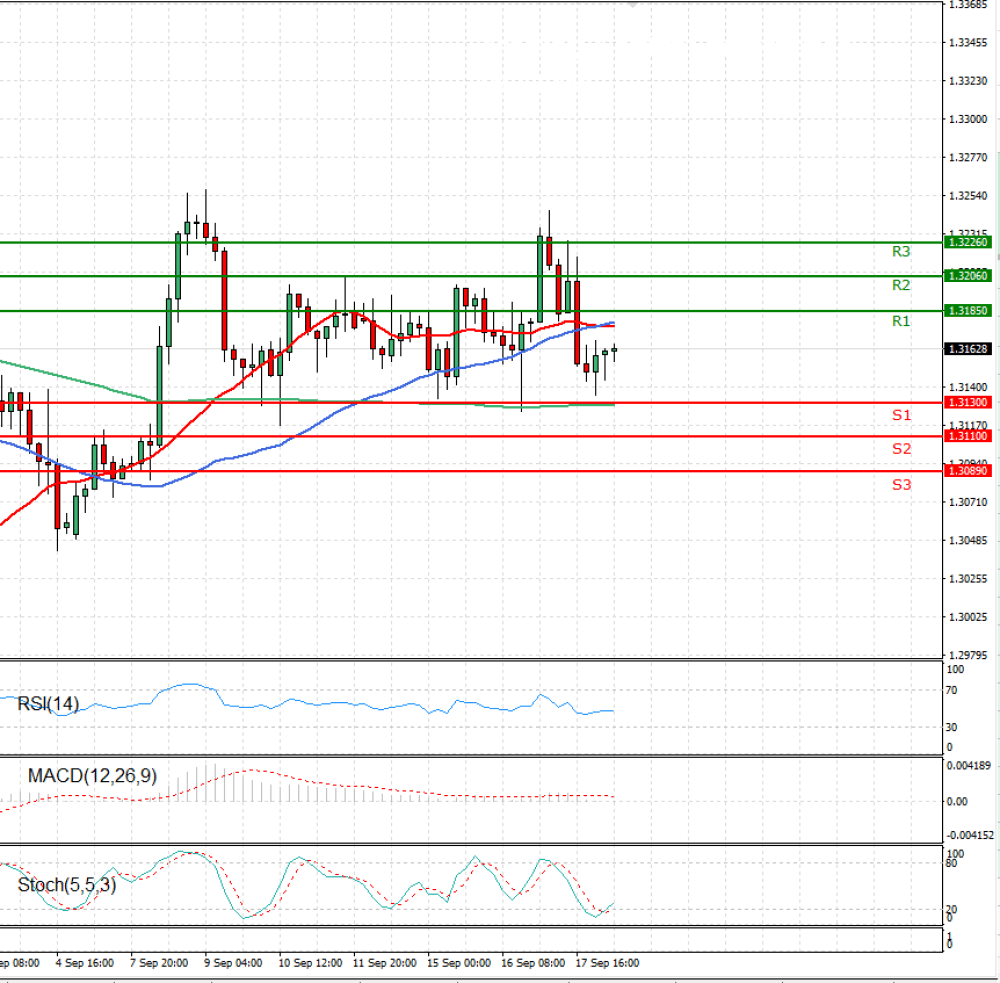Select the R1 resistance label
This screenshot has width=1000, height=983.
tap(901, 321)
